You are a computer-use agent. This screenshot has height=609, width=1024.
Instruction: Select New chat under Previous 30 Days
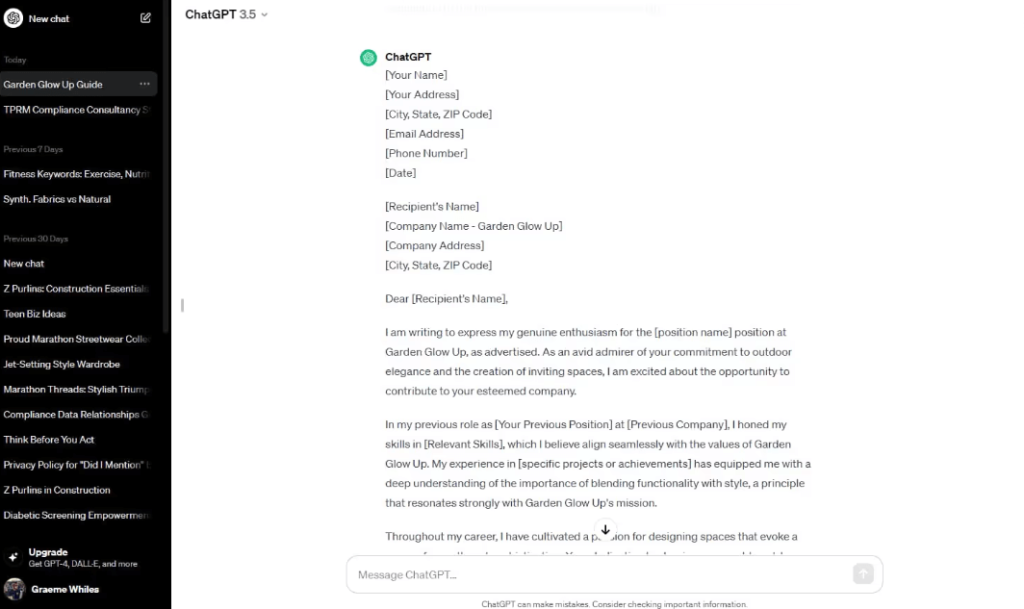[x=24, y=263]
